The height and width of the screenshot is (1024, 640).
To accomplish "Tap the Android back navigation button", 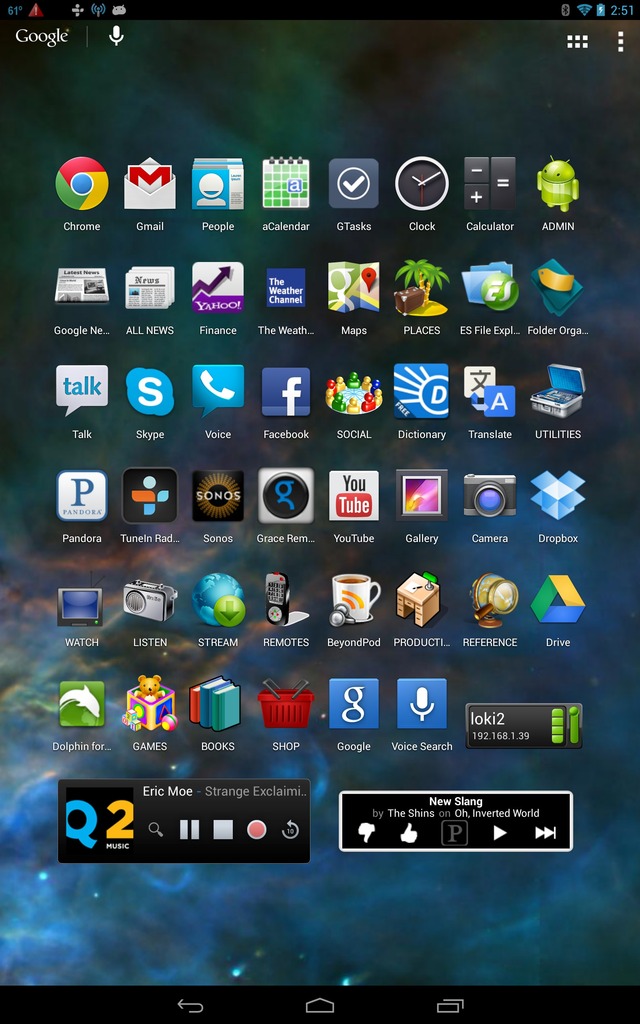I will [x=190, y=1006].
